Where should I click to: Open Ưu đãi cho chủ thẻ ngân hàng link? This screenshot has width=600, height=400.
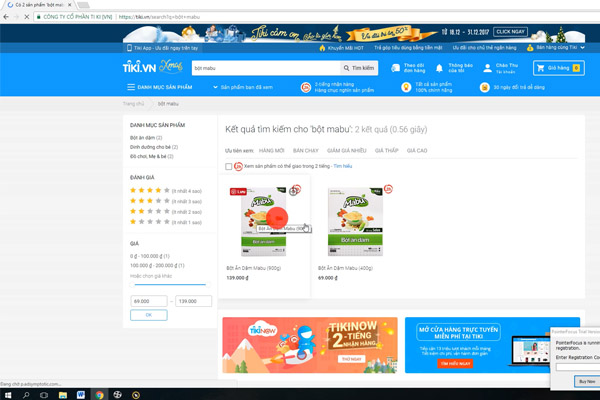(484, 48)
